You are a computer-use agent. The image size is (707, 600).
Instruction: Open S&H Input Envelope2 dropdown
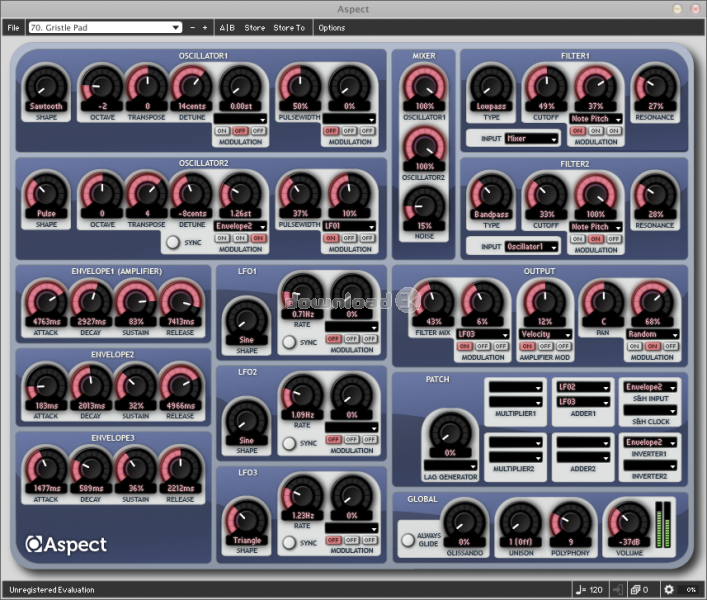tap(651, 387)
